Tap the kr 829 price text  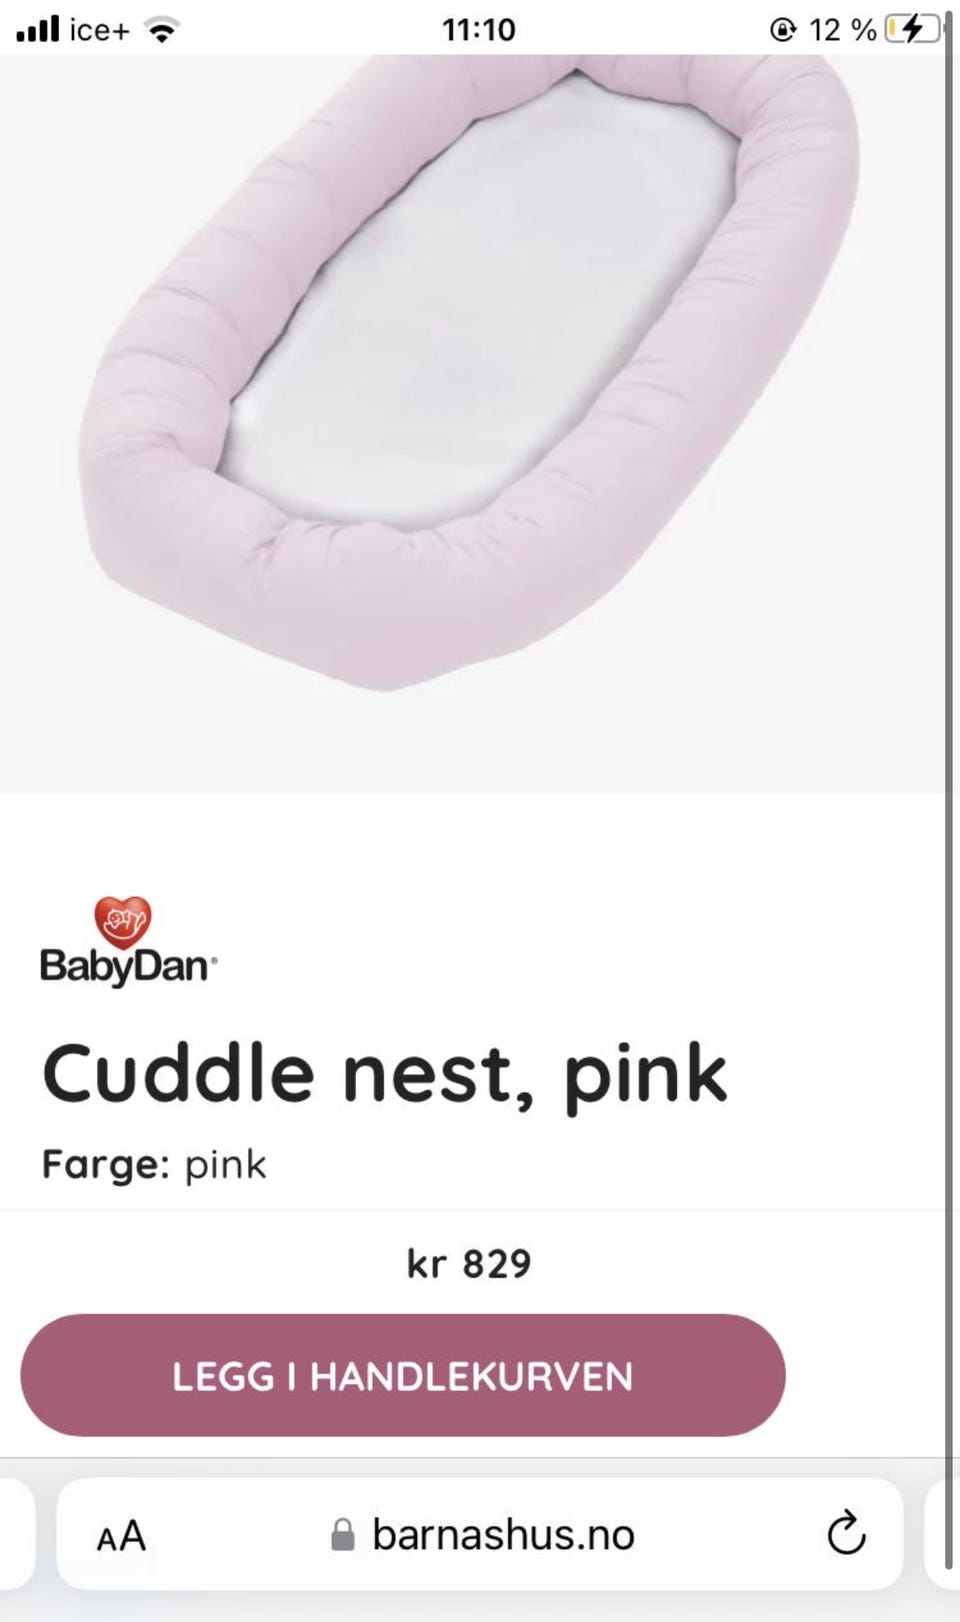468,1264
